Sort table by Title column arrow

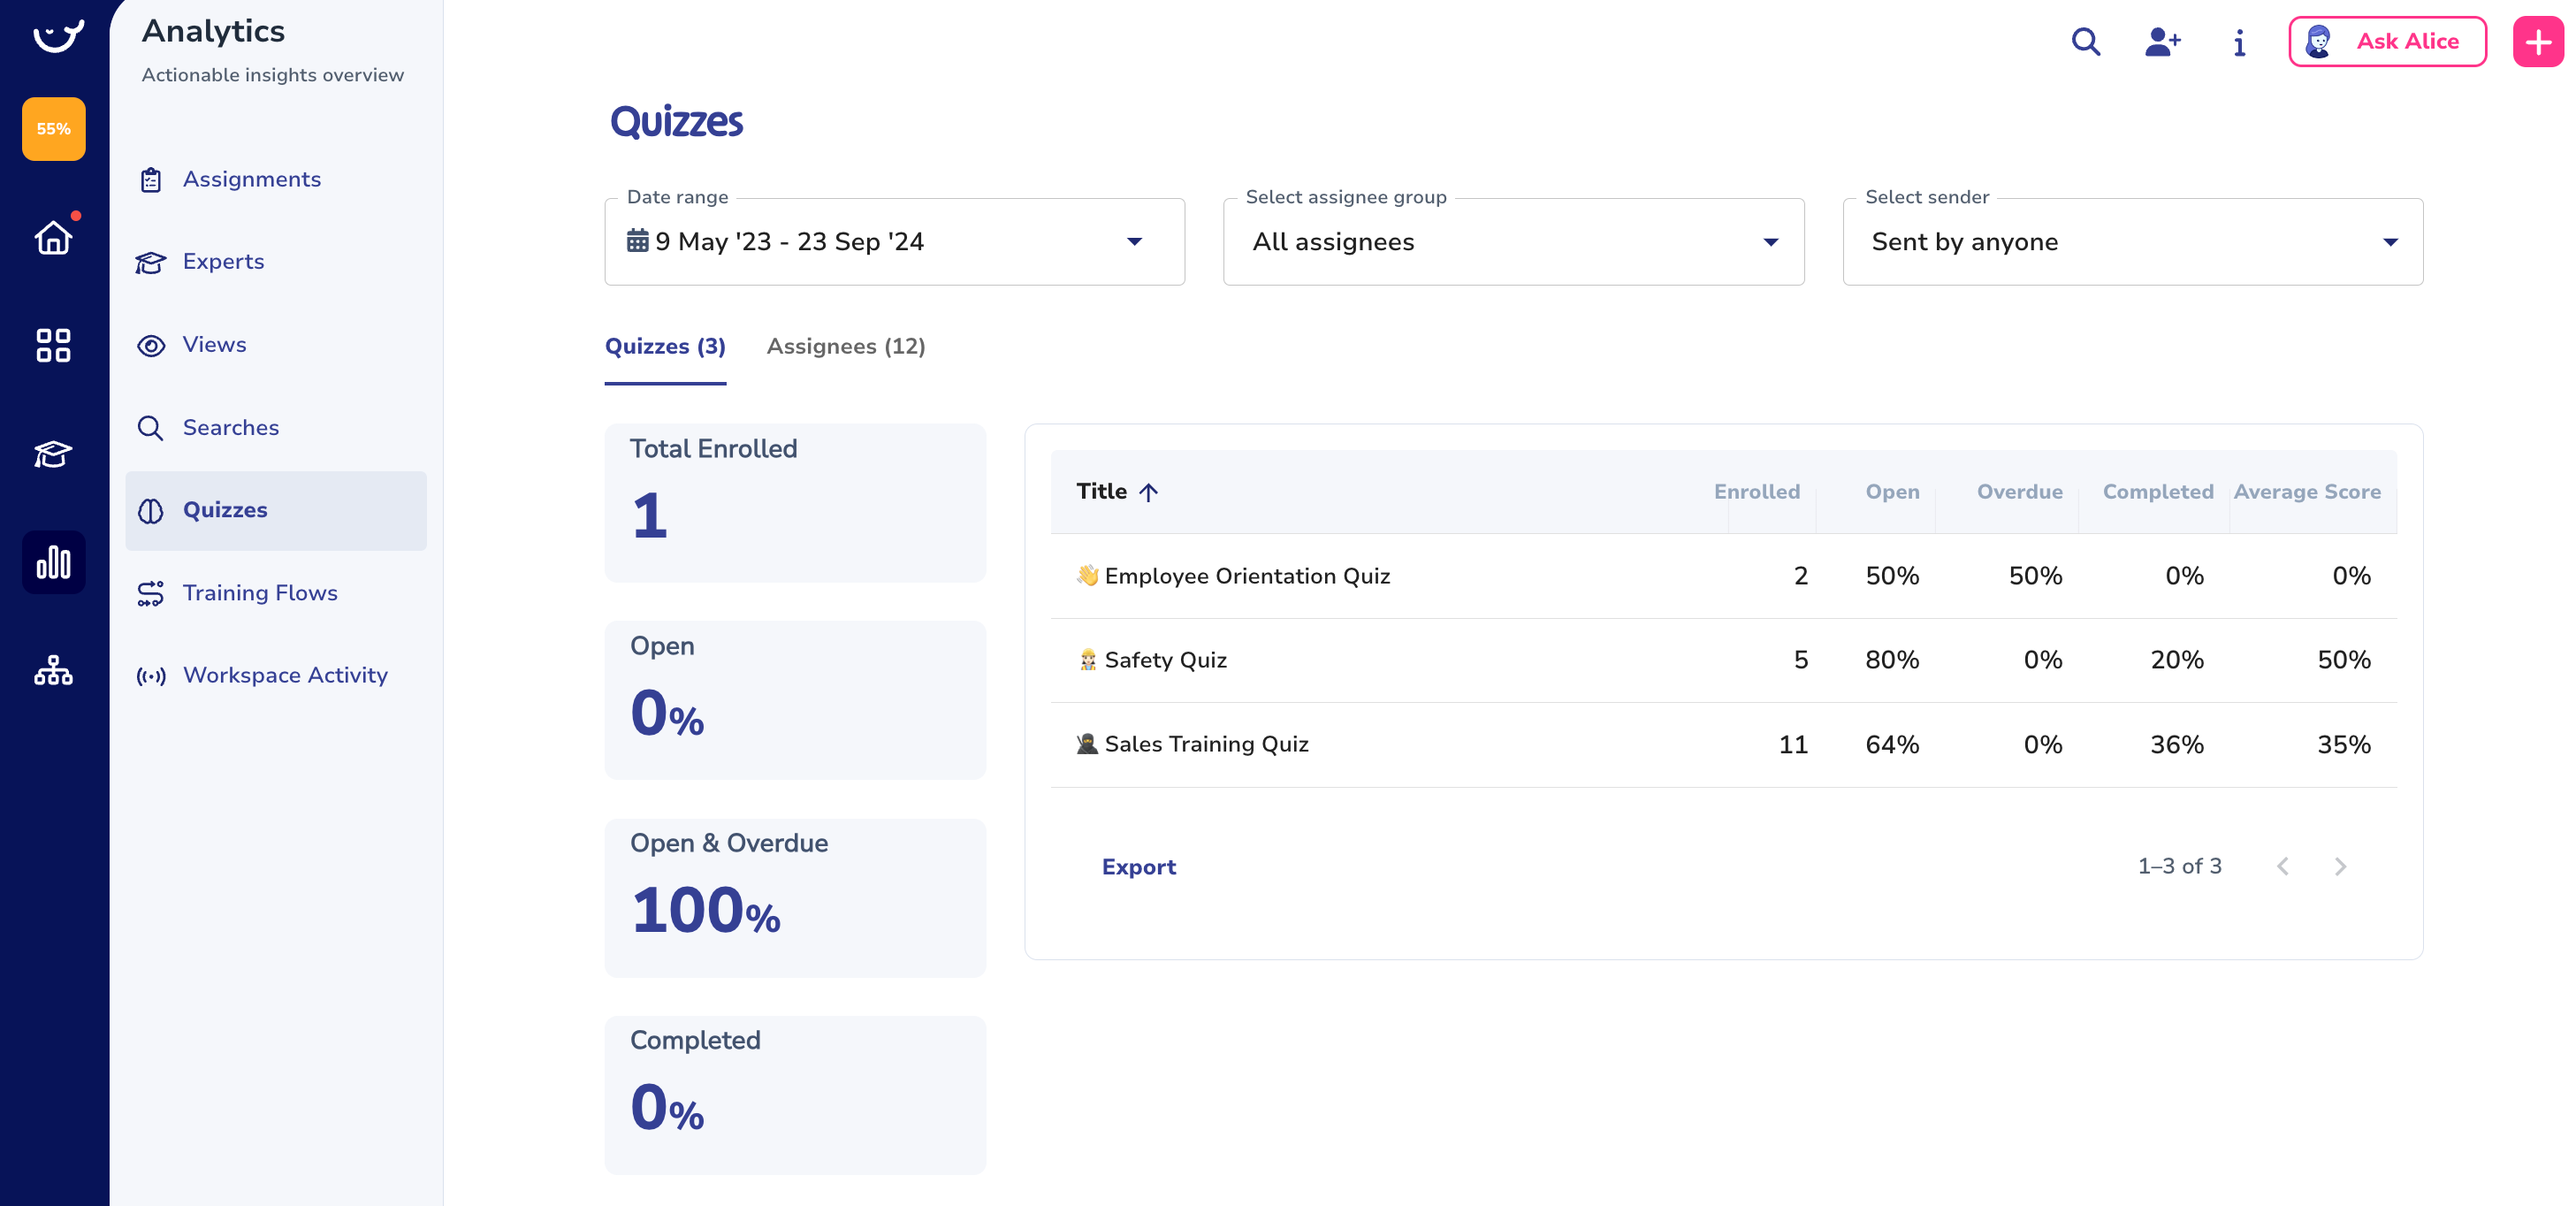pyautogui.click(x=1148, y=492)
